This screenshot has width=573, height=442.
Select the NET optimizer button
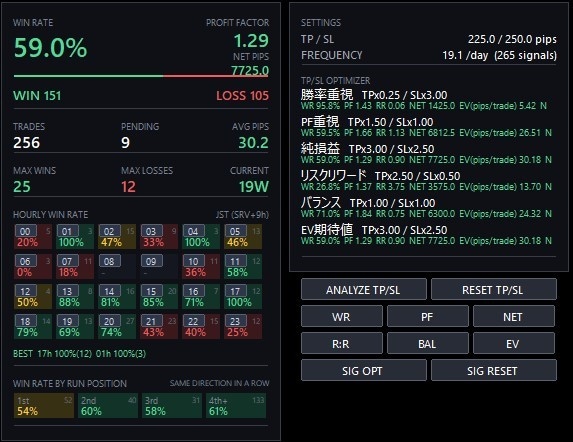pyautogui.click(x=514, y=317)
